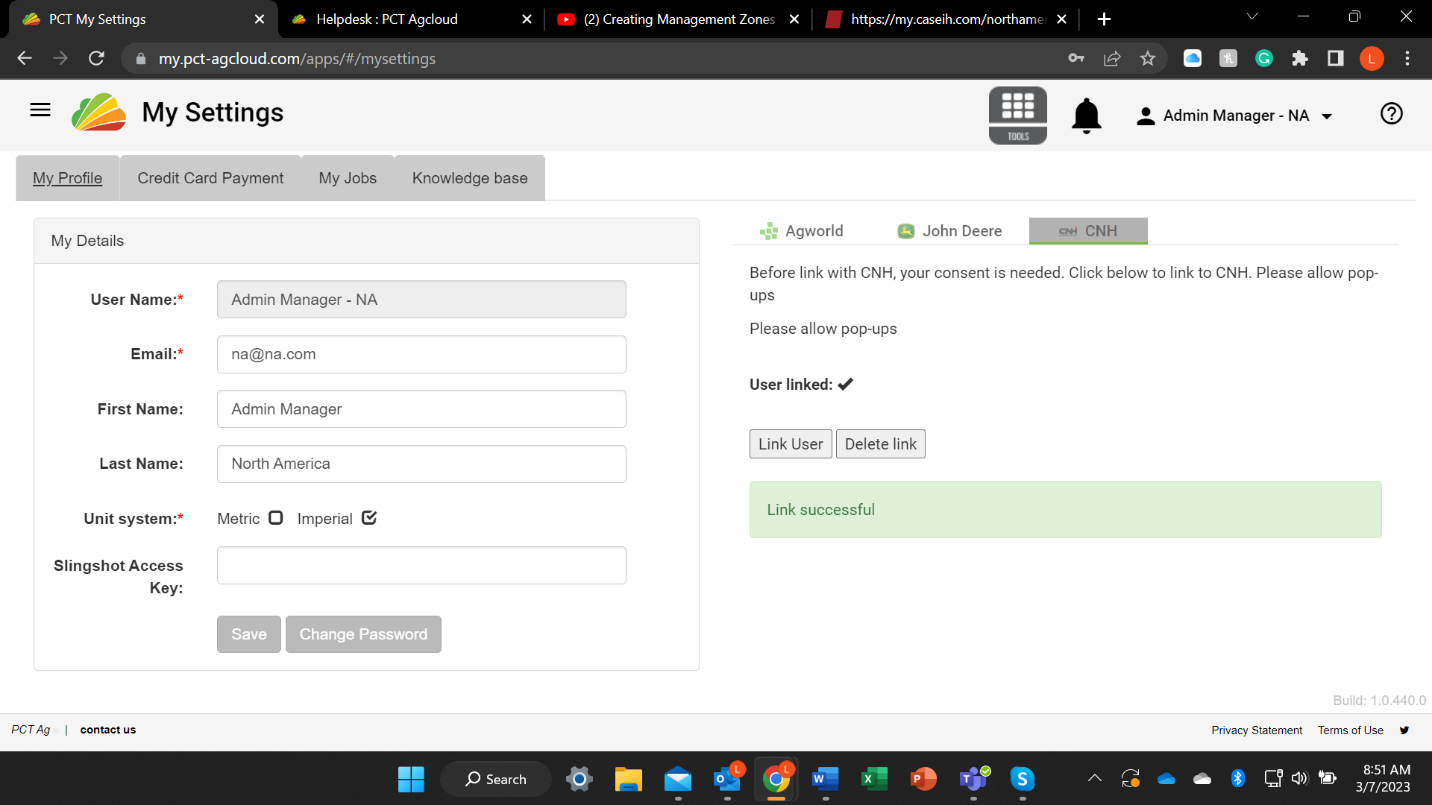Open the My Jobs tab
Viewport: 1432px width, 805px height.
tap(348, 178)
